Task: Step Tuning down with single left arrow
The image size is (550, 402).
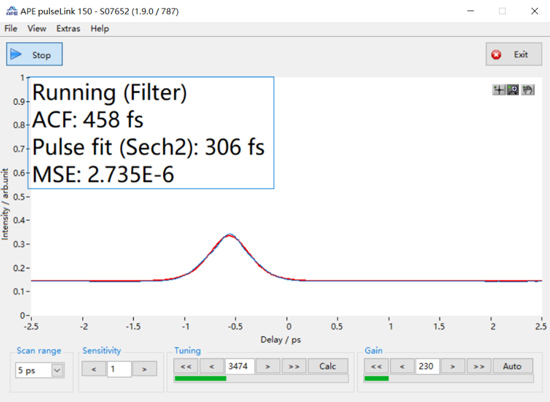Action: (212, 366)
